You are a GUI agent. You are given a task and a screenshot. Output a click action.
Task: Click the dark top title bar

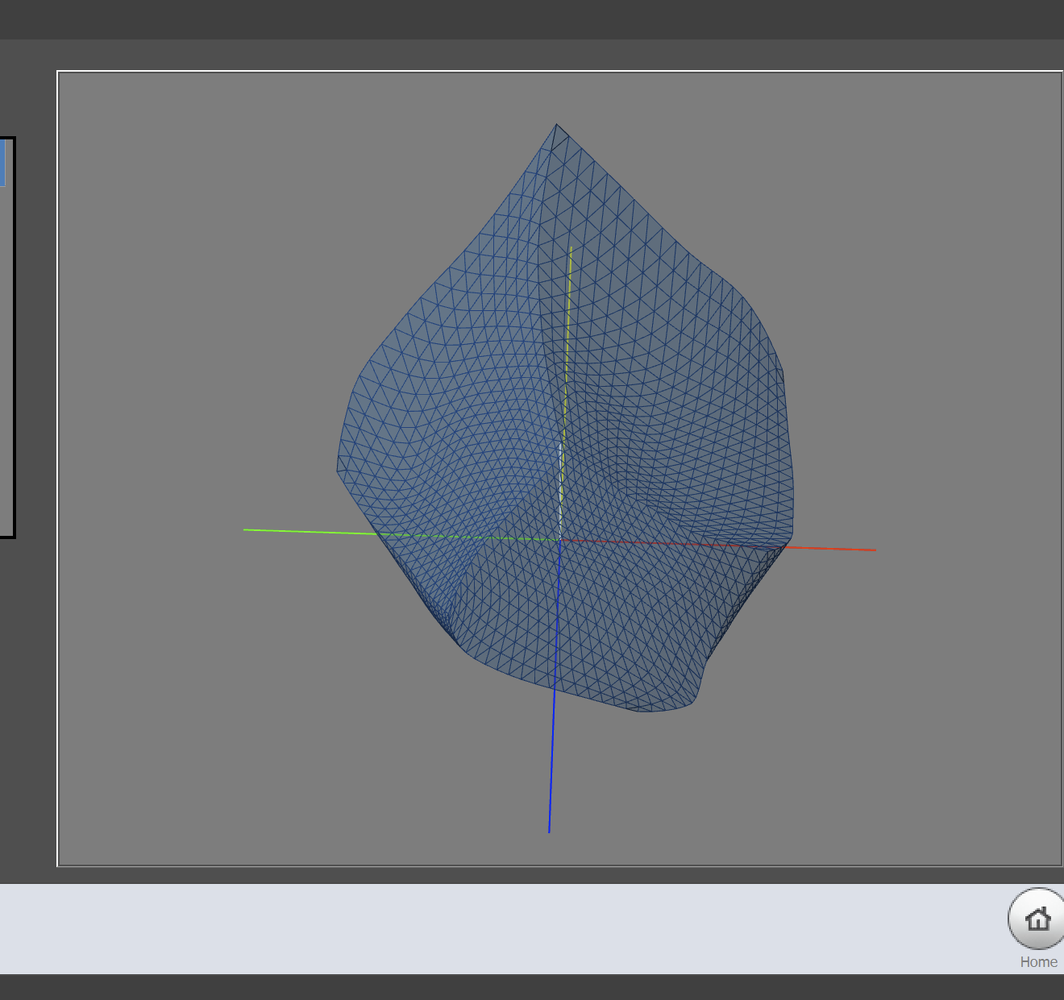pyautogui.click(x=500, y=18)
